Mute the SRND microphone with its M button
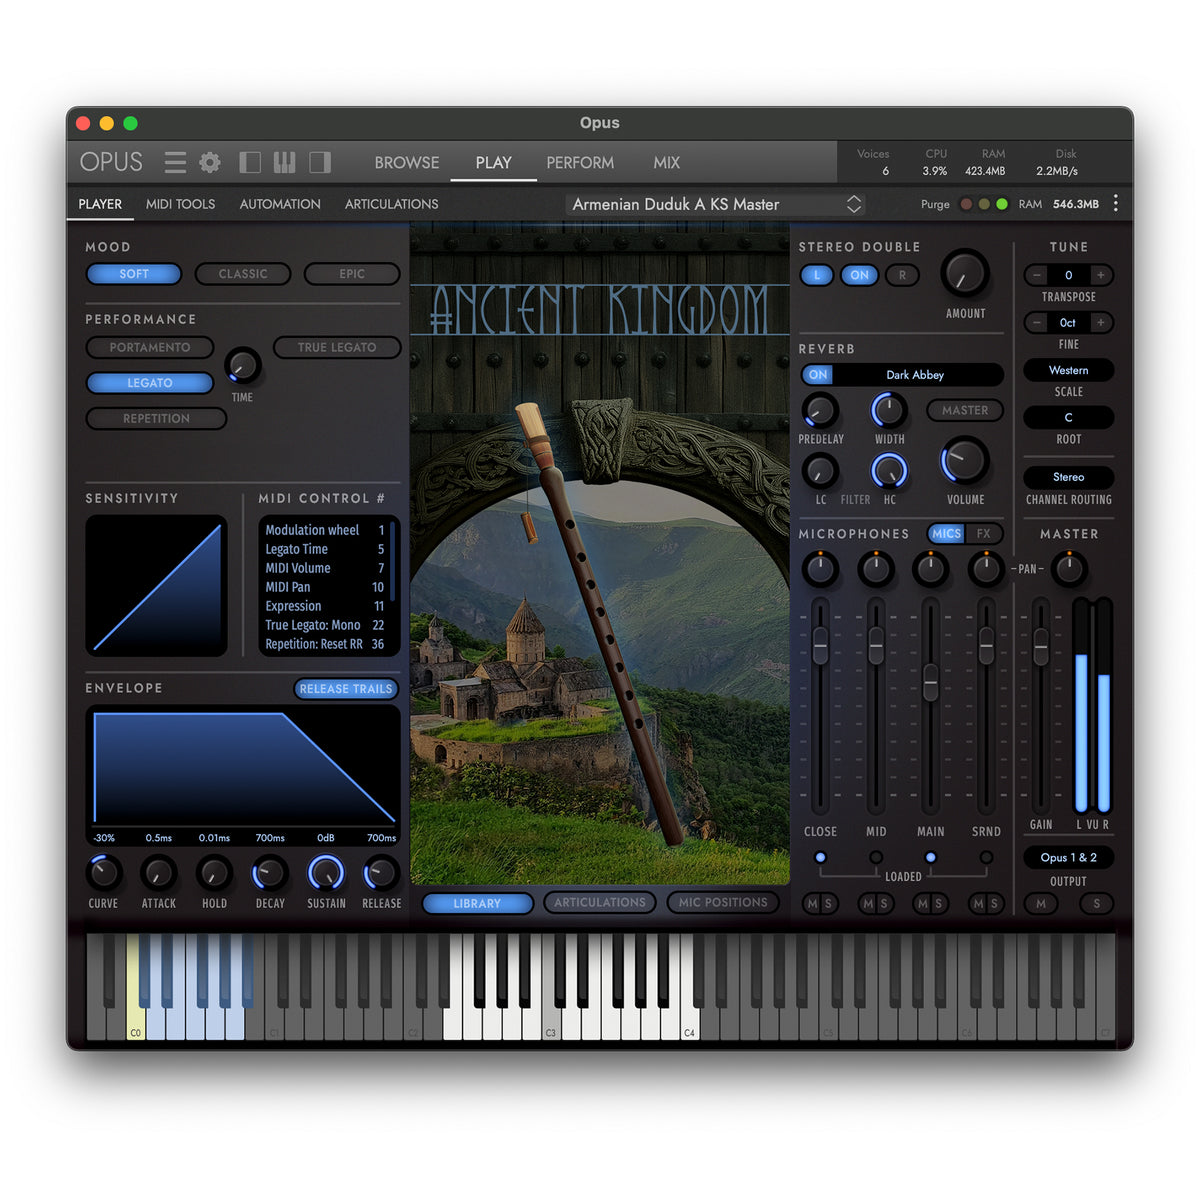The height and width of the screenshot is (1200, 1200). [x=978, y=904]
